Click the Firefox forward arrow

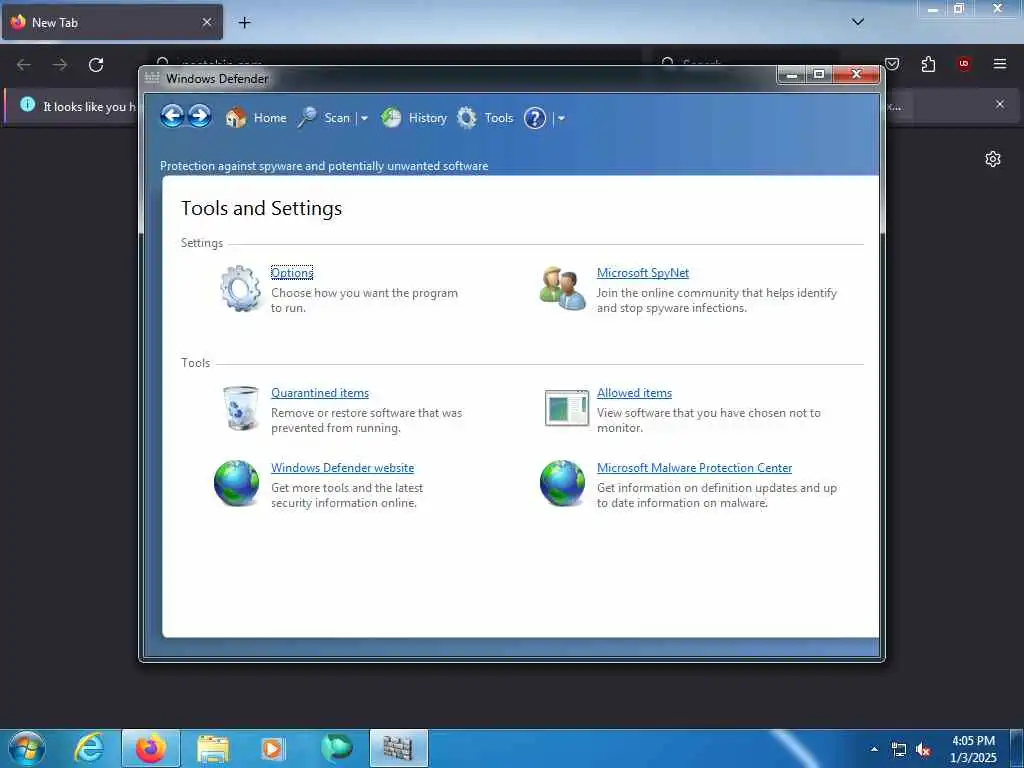60,64
